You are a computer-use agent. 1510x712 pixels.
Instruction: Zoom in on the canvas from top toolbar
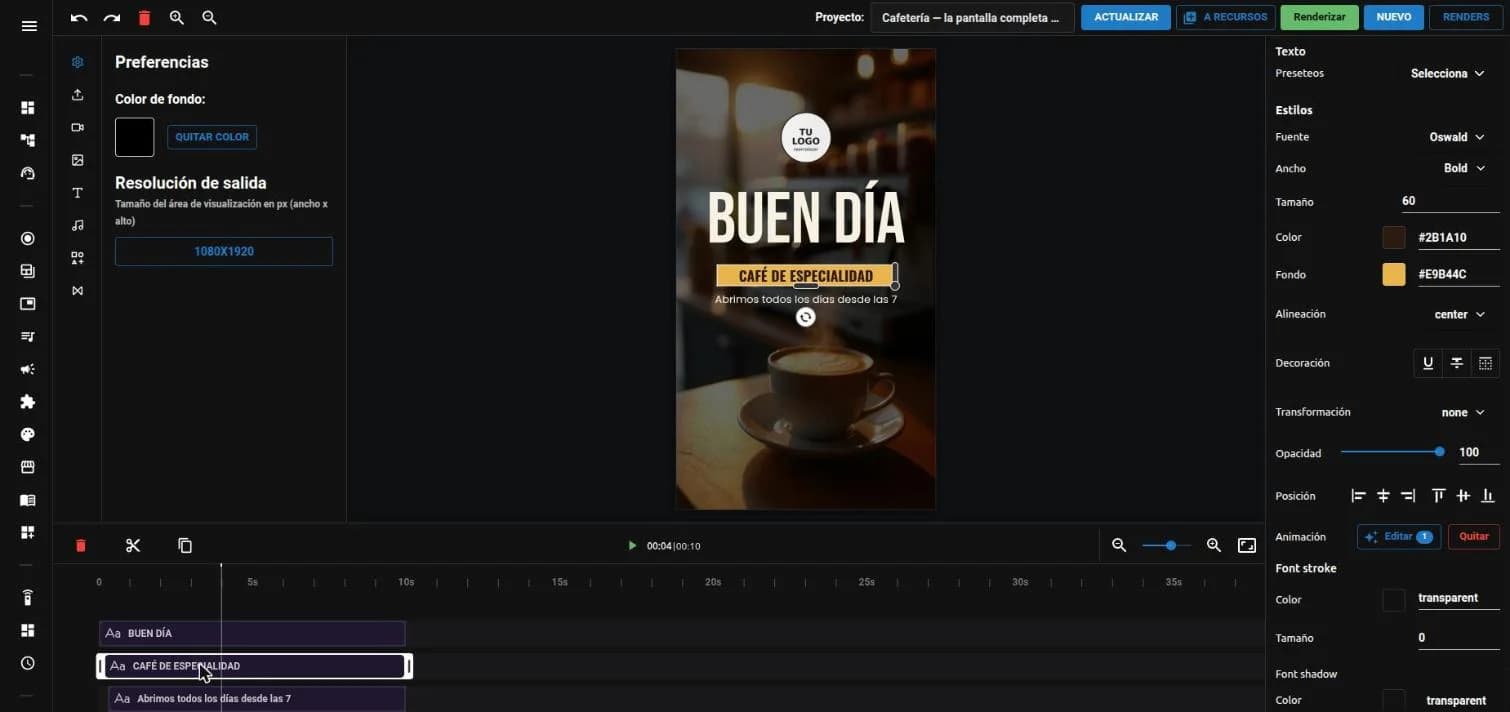click(177, 18)
